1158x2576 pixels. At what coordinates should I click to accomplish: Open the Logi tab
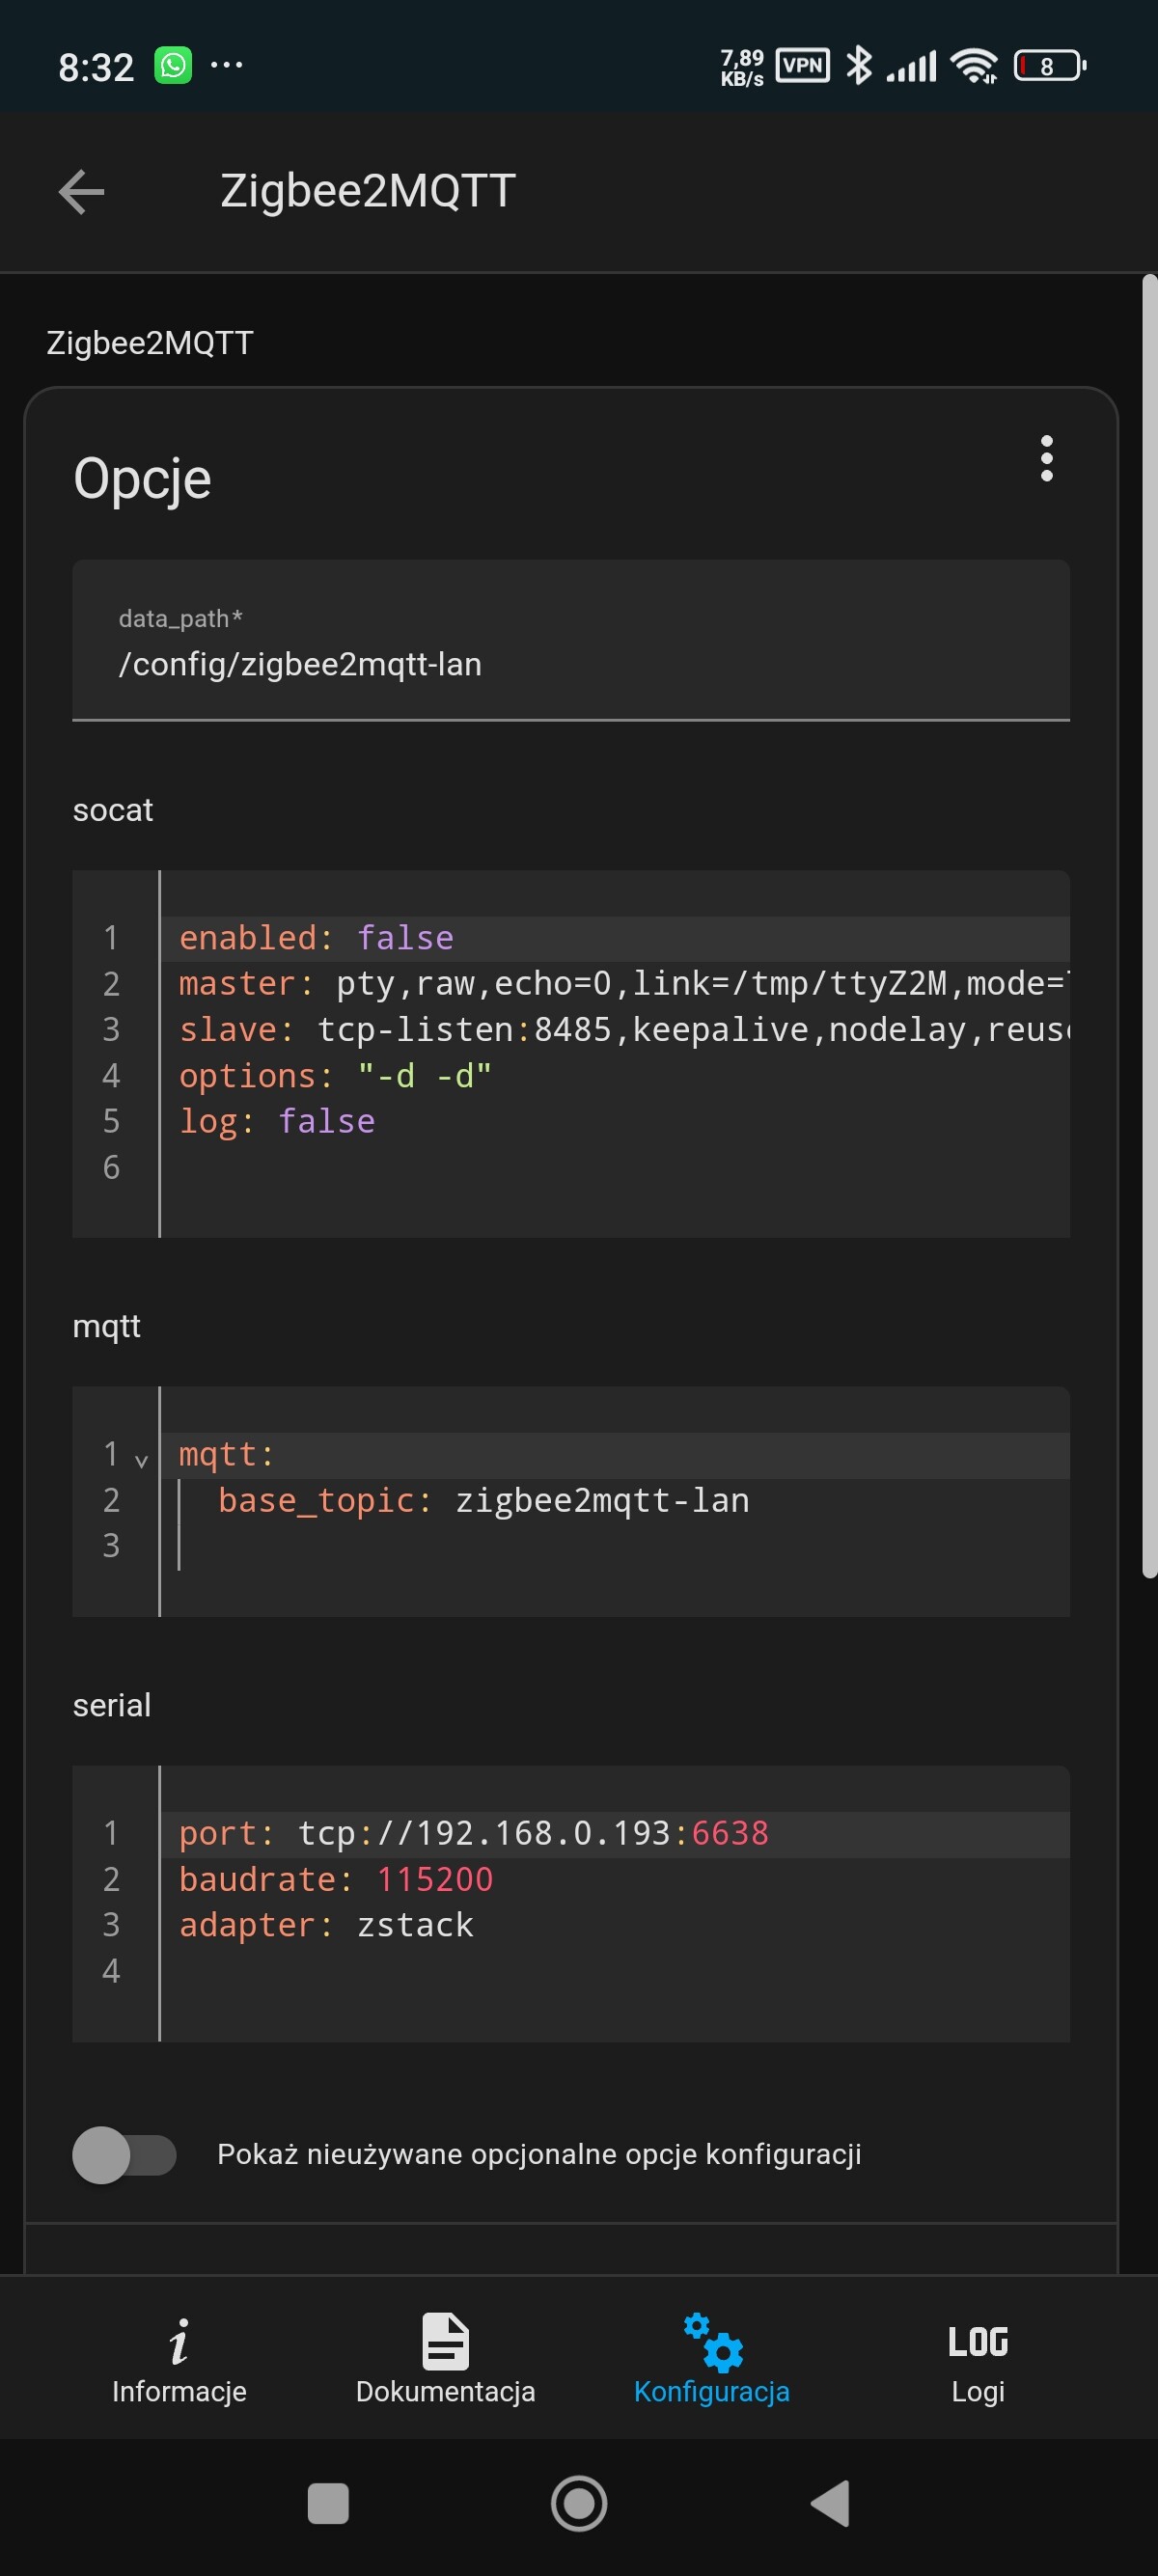point(978,2360)
